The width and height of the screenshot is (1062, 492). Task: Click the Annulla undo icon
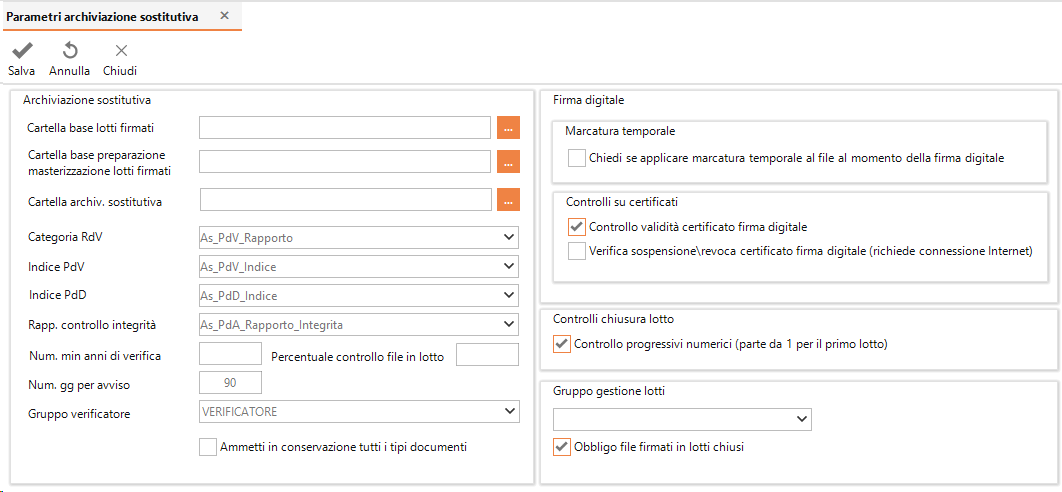70,50
